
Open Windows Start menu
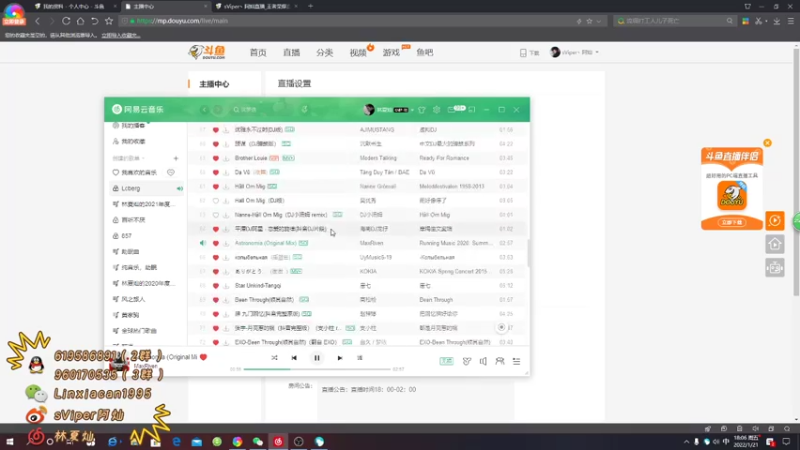tap(10, 442)
